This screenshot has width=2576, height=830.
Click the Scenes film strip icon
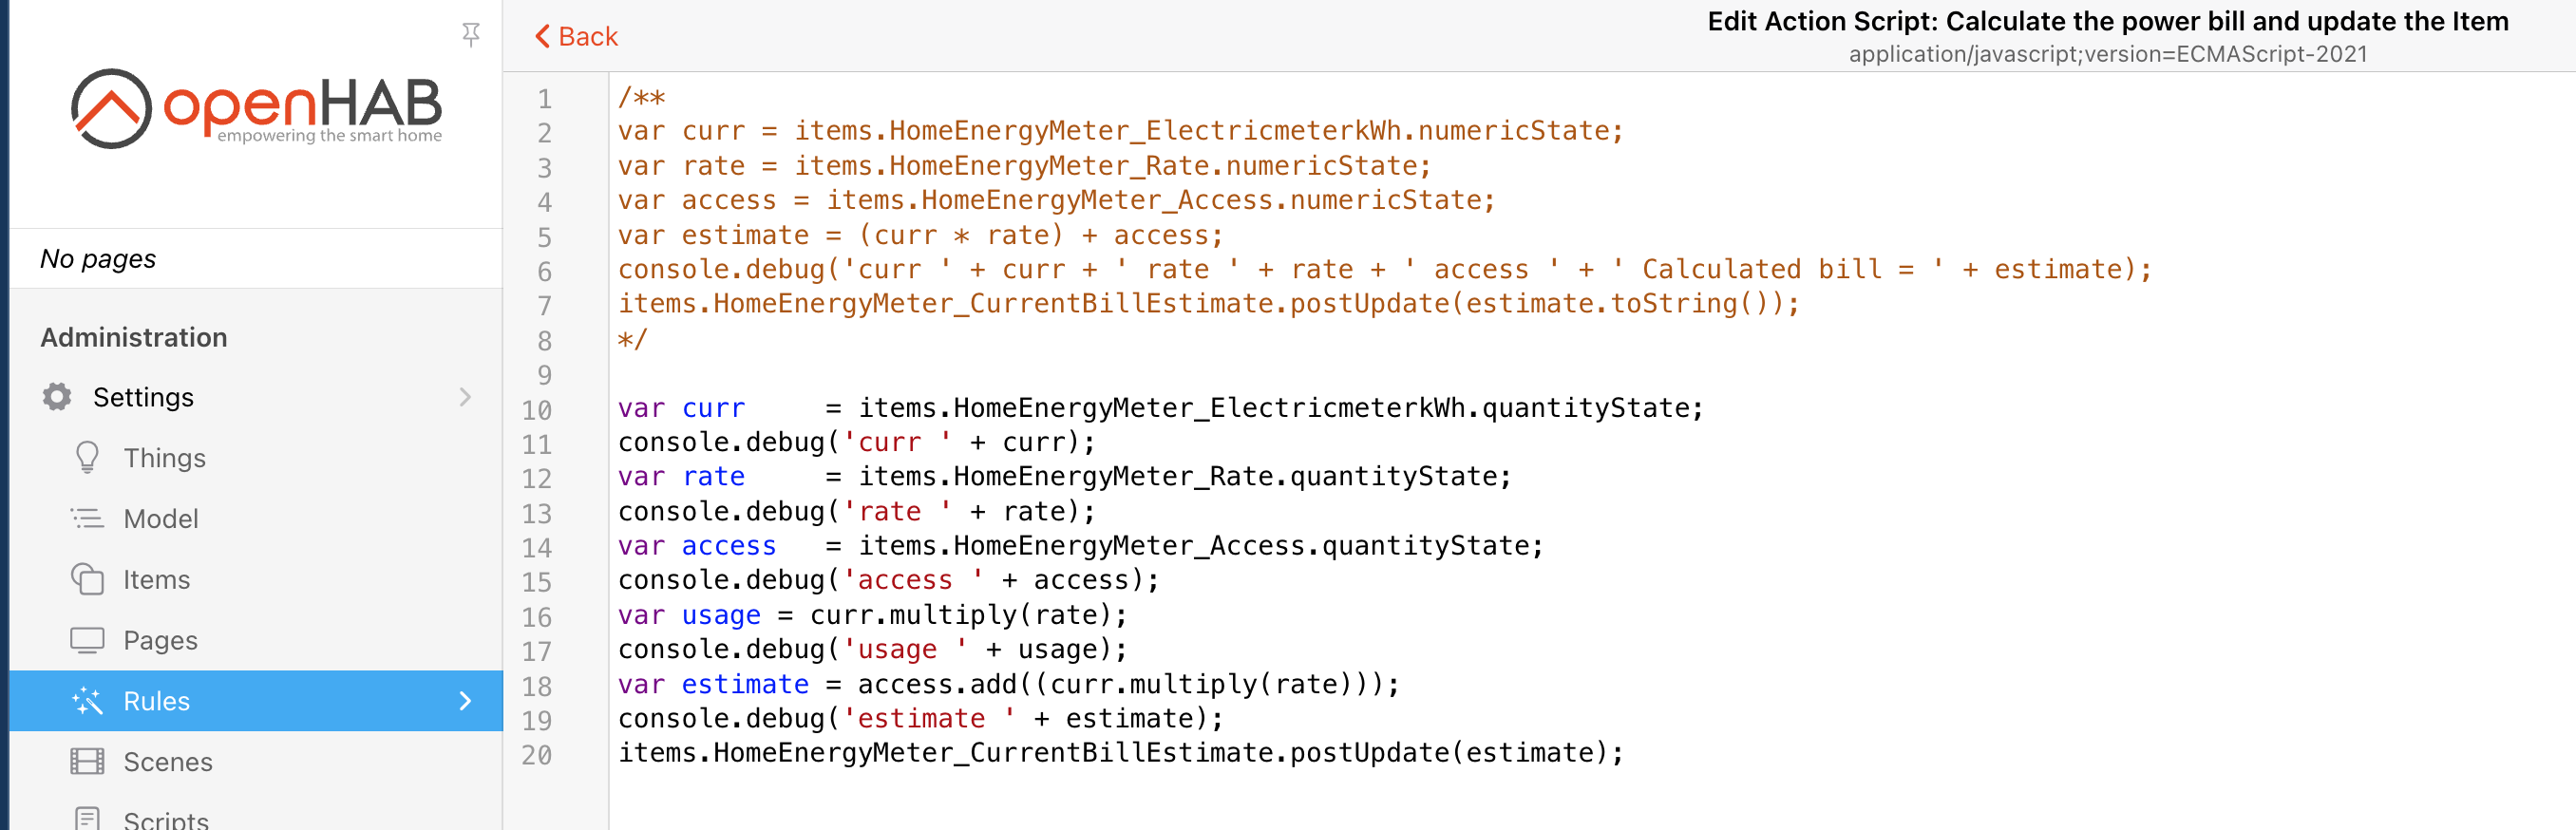coord(87,762)
